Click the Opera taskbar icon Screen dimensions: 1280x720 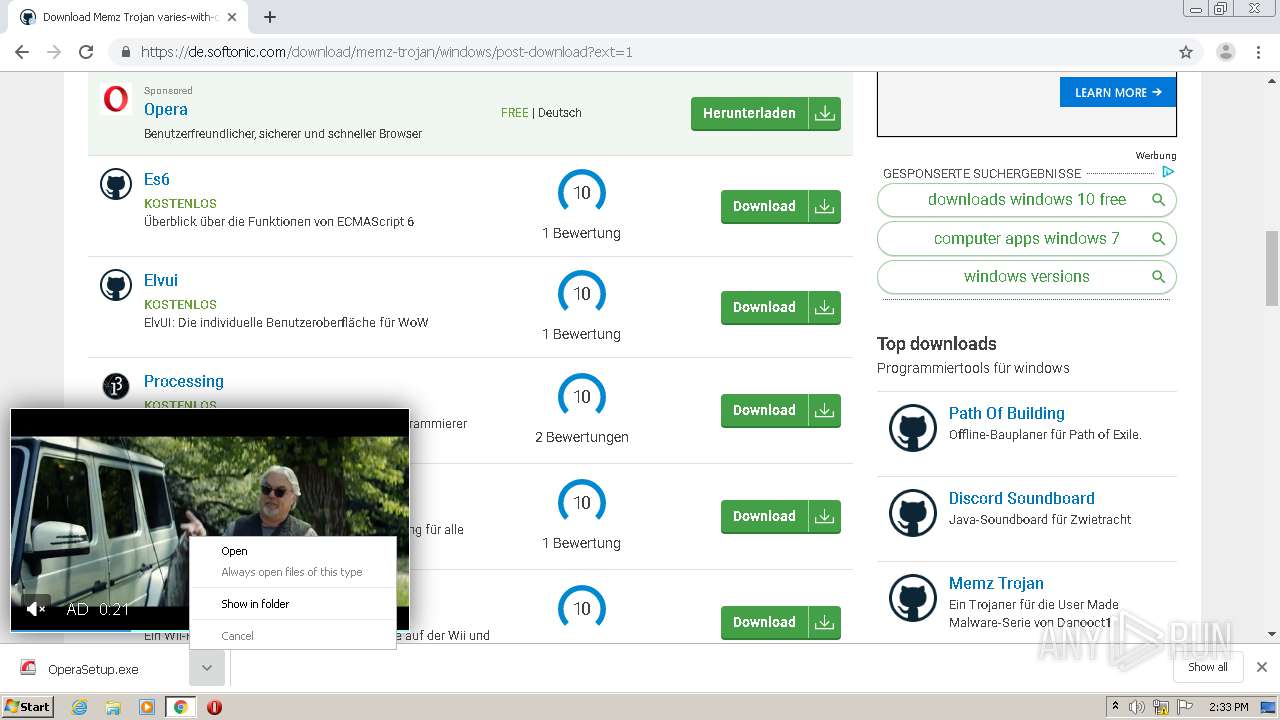[x=214, y=707]
